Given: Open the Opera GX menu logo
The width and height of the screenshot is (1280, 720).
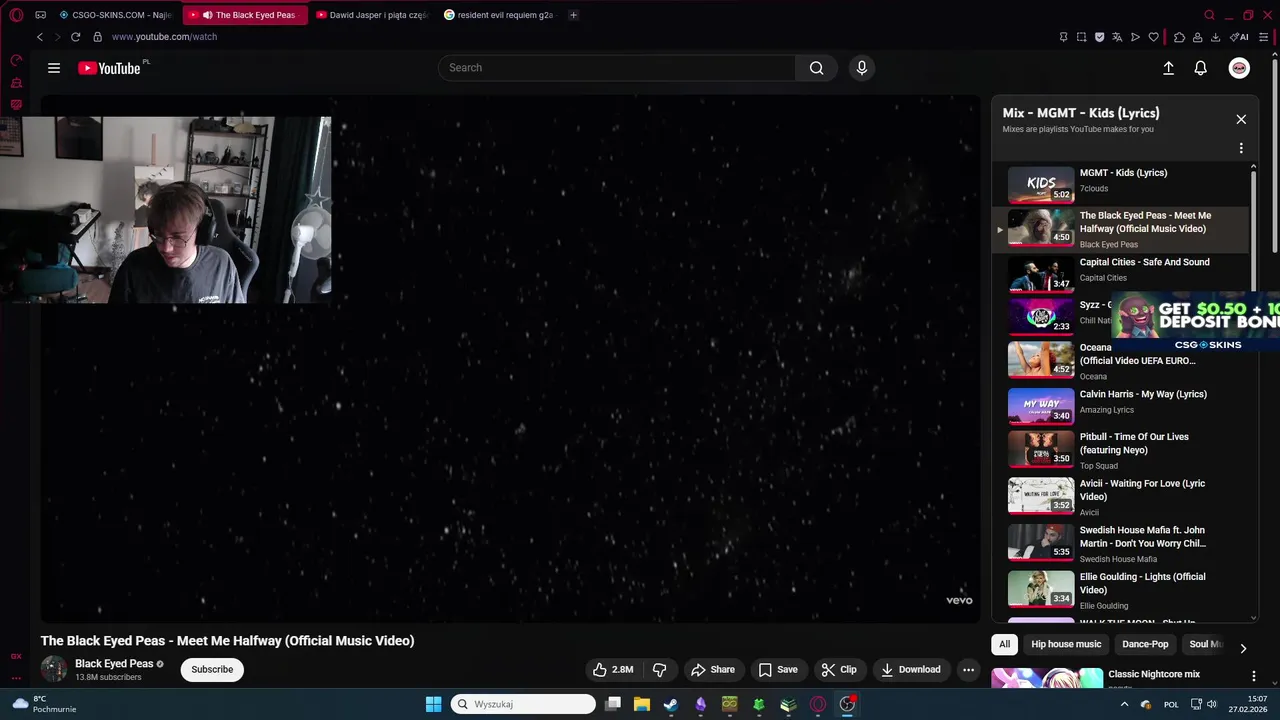Looking at the screenshot, I should [16, 15].
